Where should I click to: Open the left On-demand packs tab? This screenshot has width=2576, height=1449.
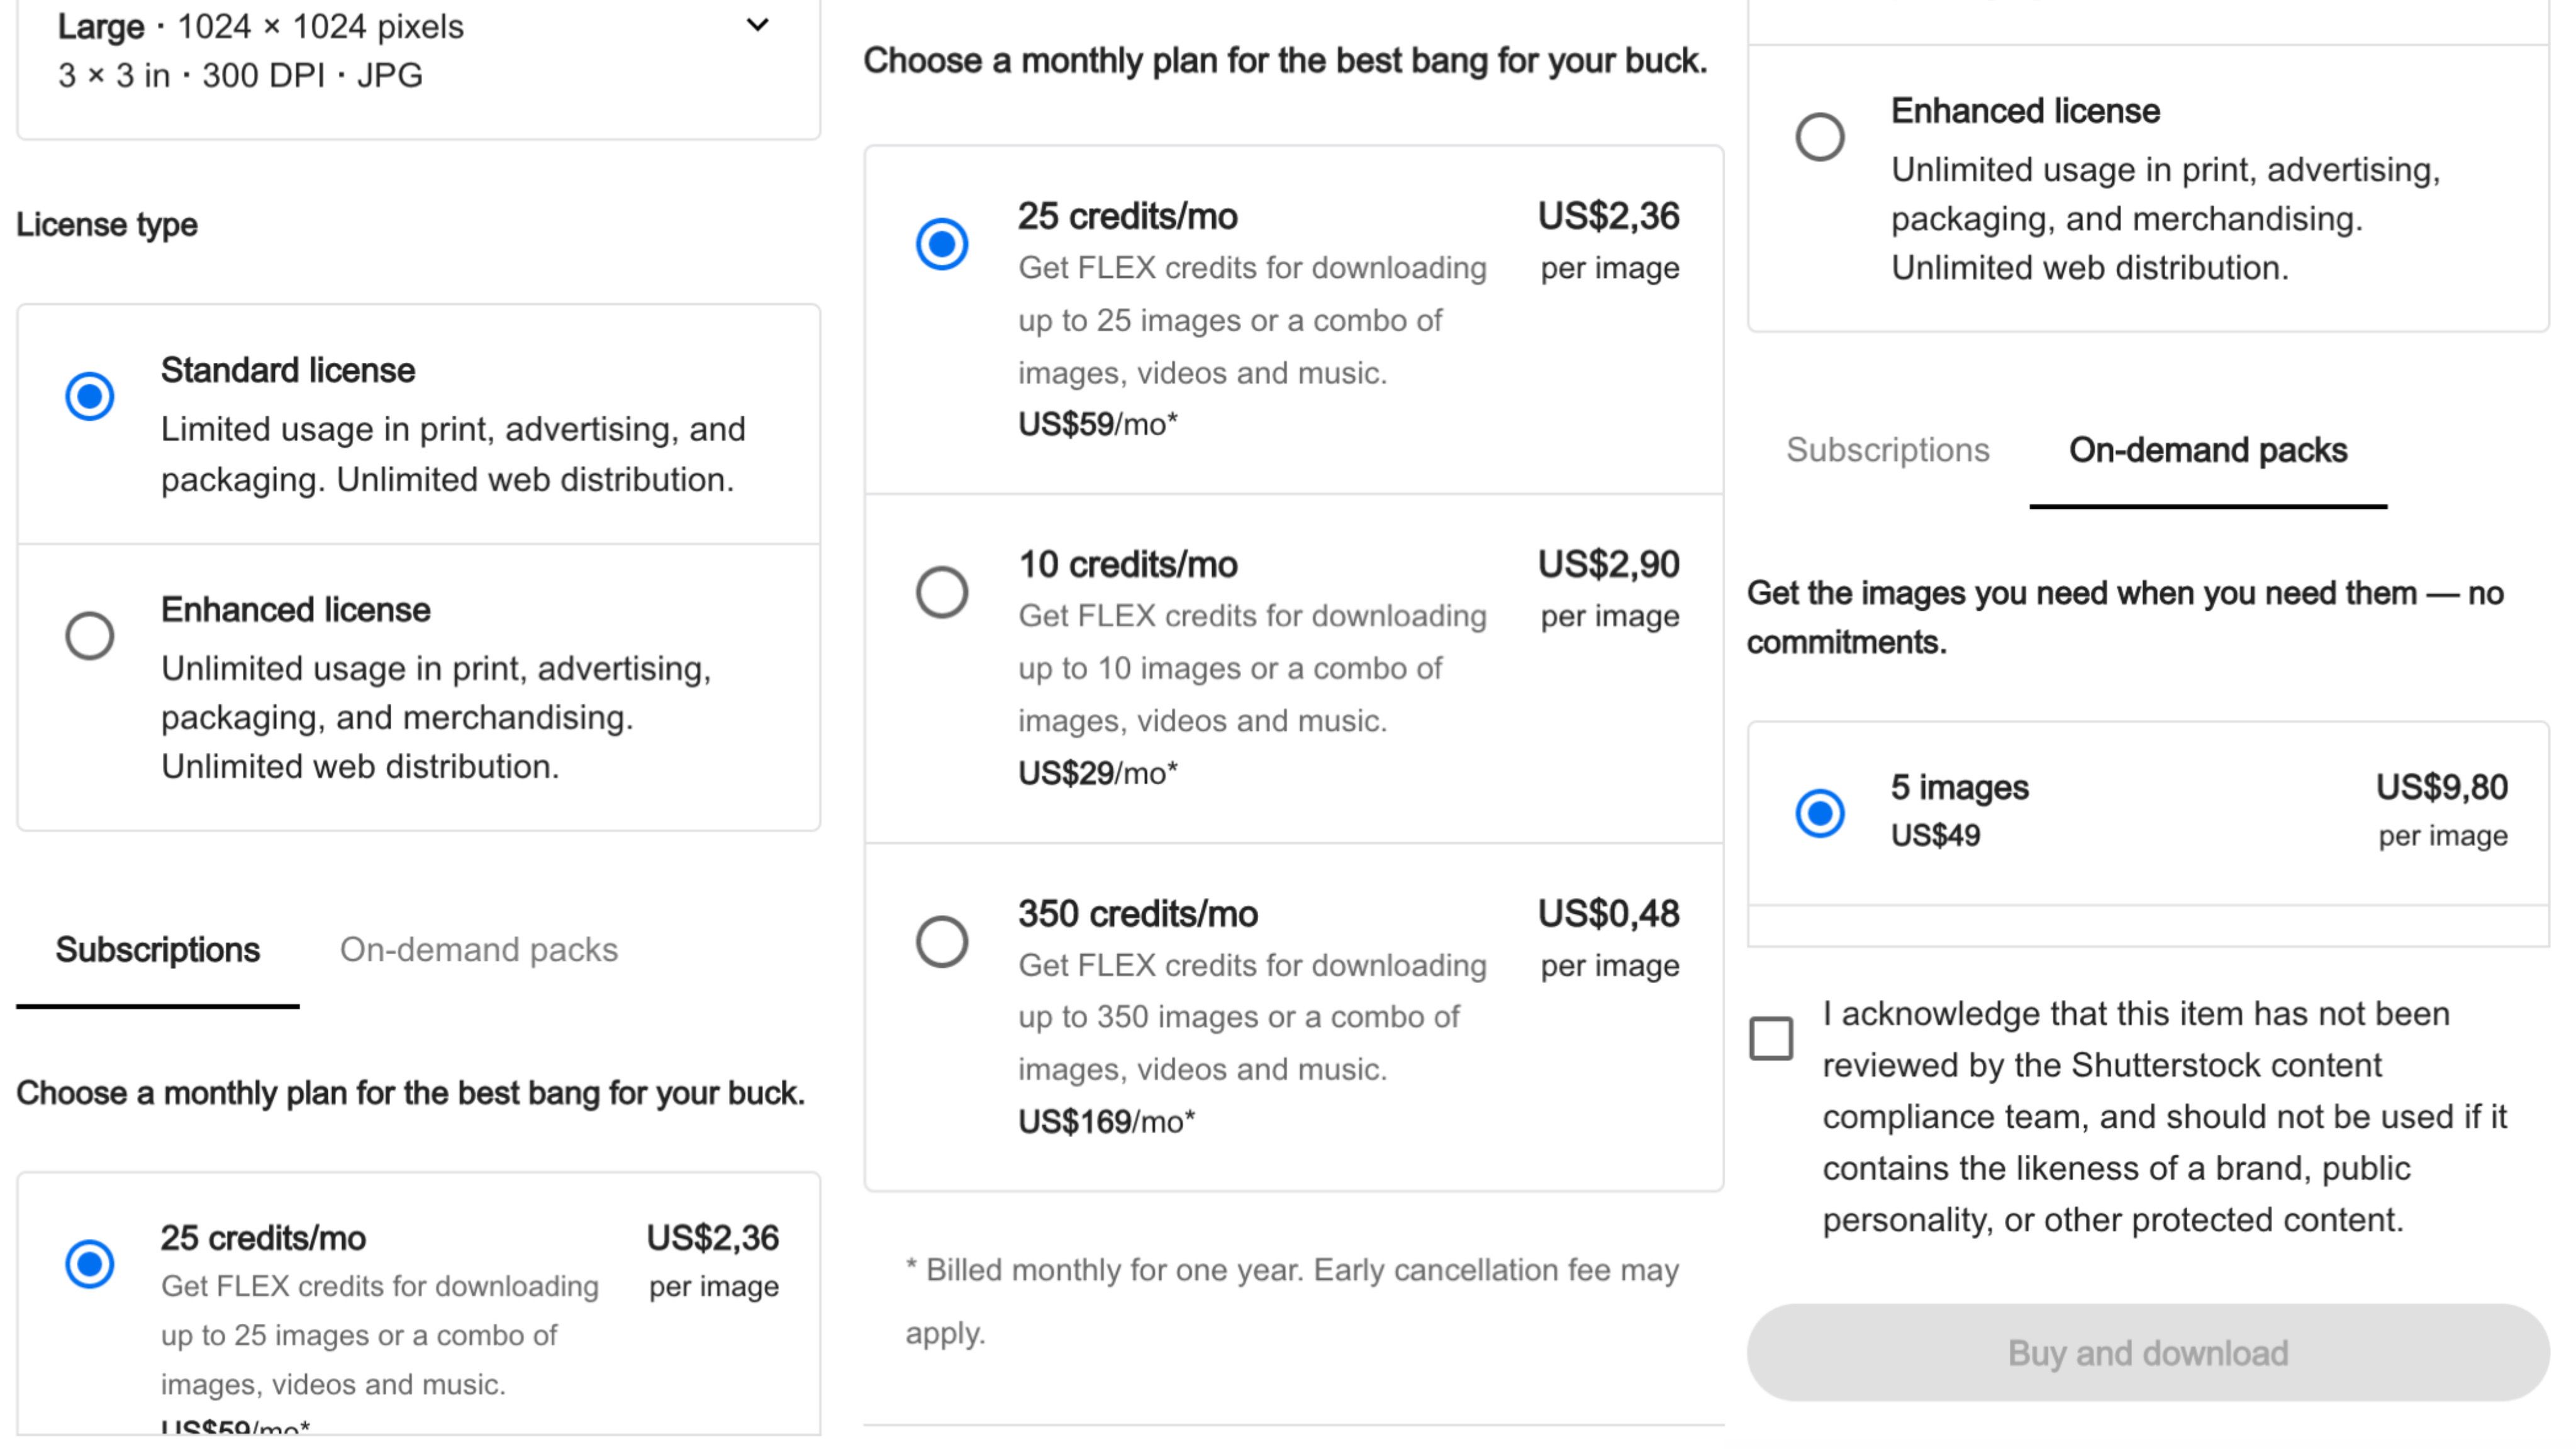click(479, 950)
